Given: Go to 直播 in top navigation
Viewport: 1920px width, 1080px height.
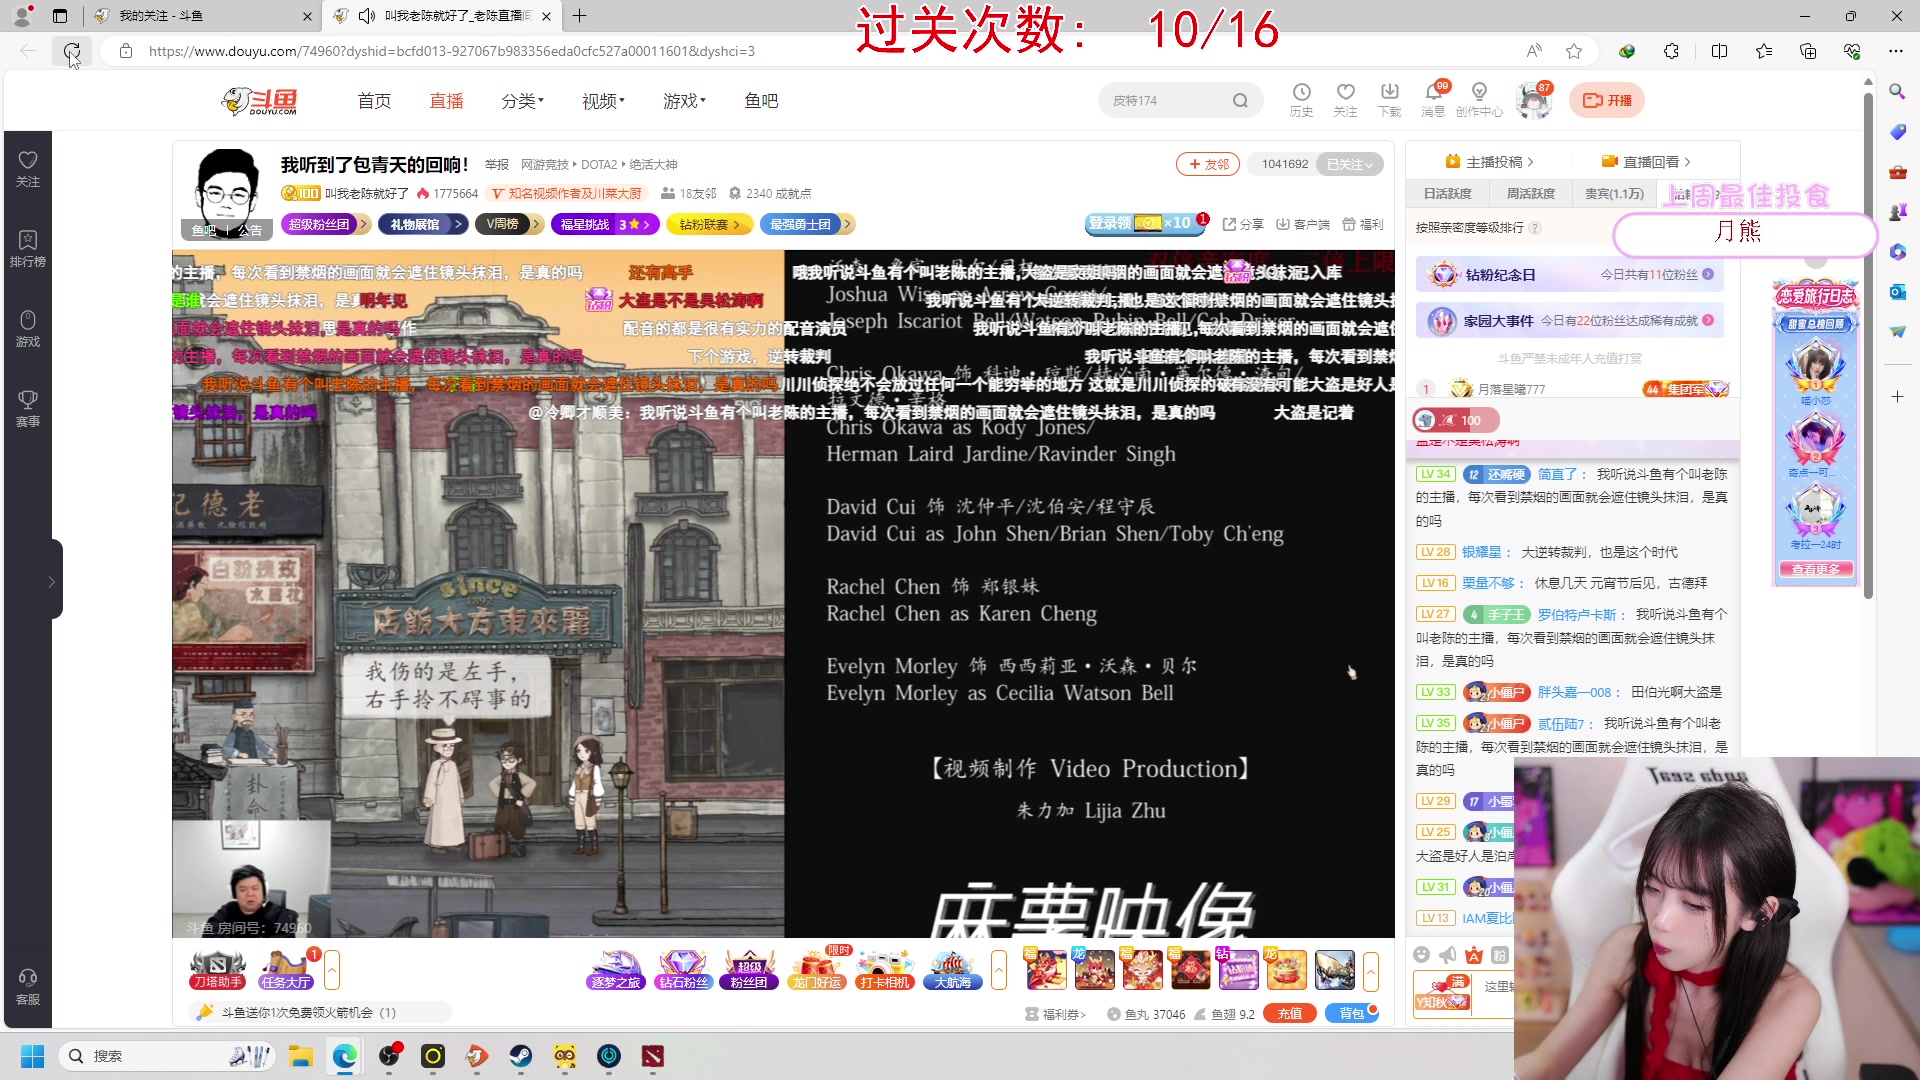Looking at the screenshot, I should point(446,101).
